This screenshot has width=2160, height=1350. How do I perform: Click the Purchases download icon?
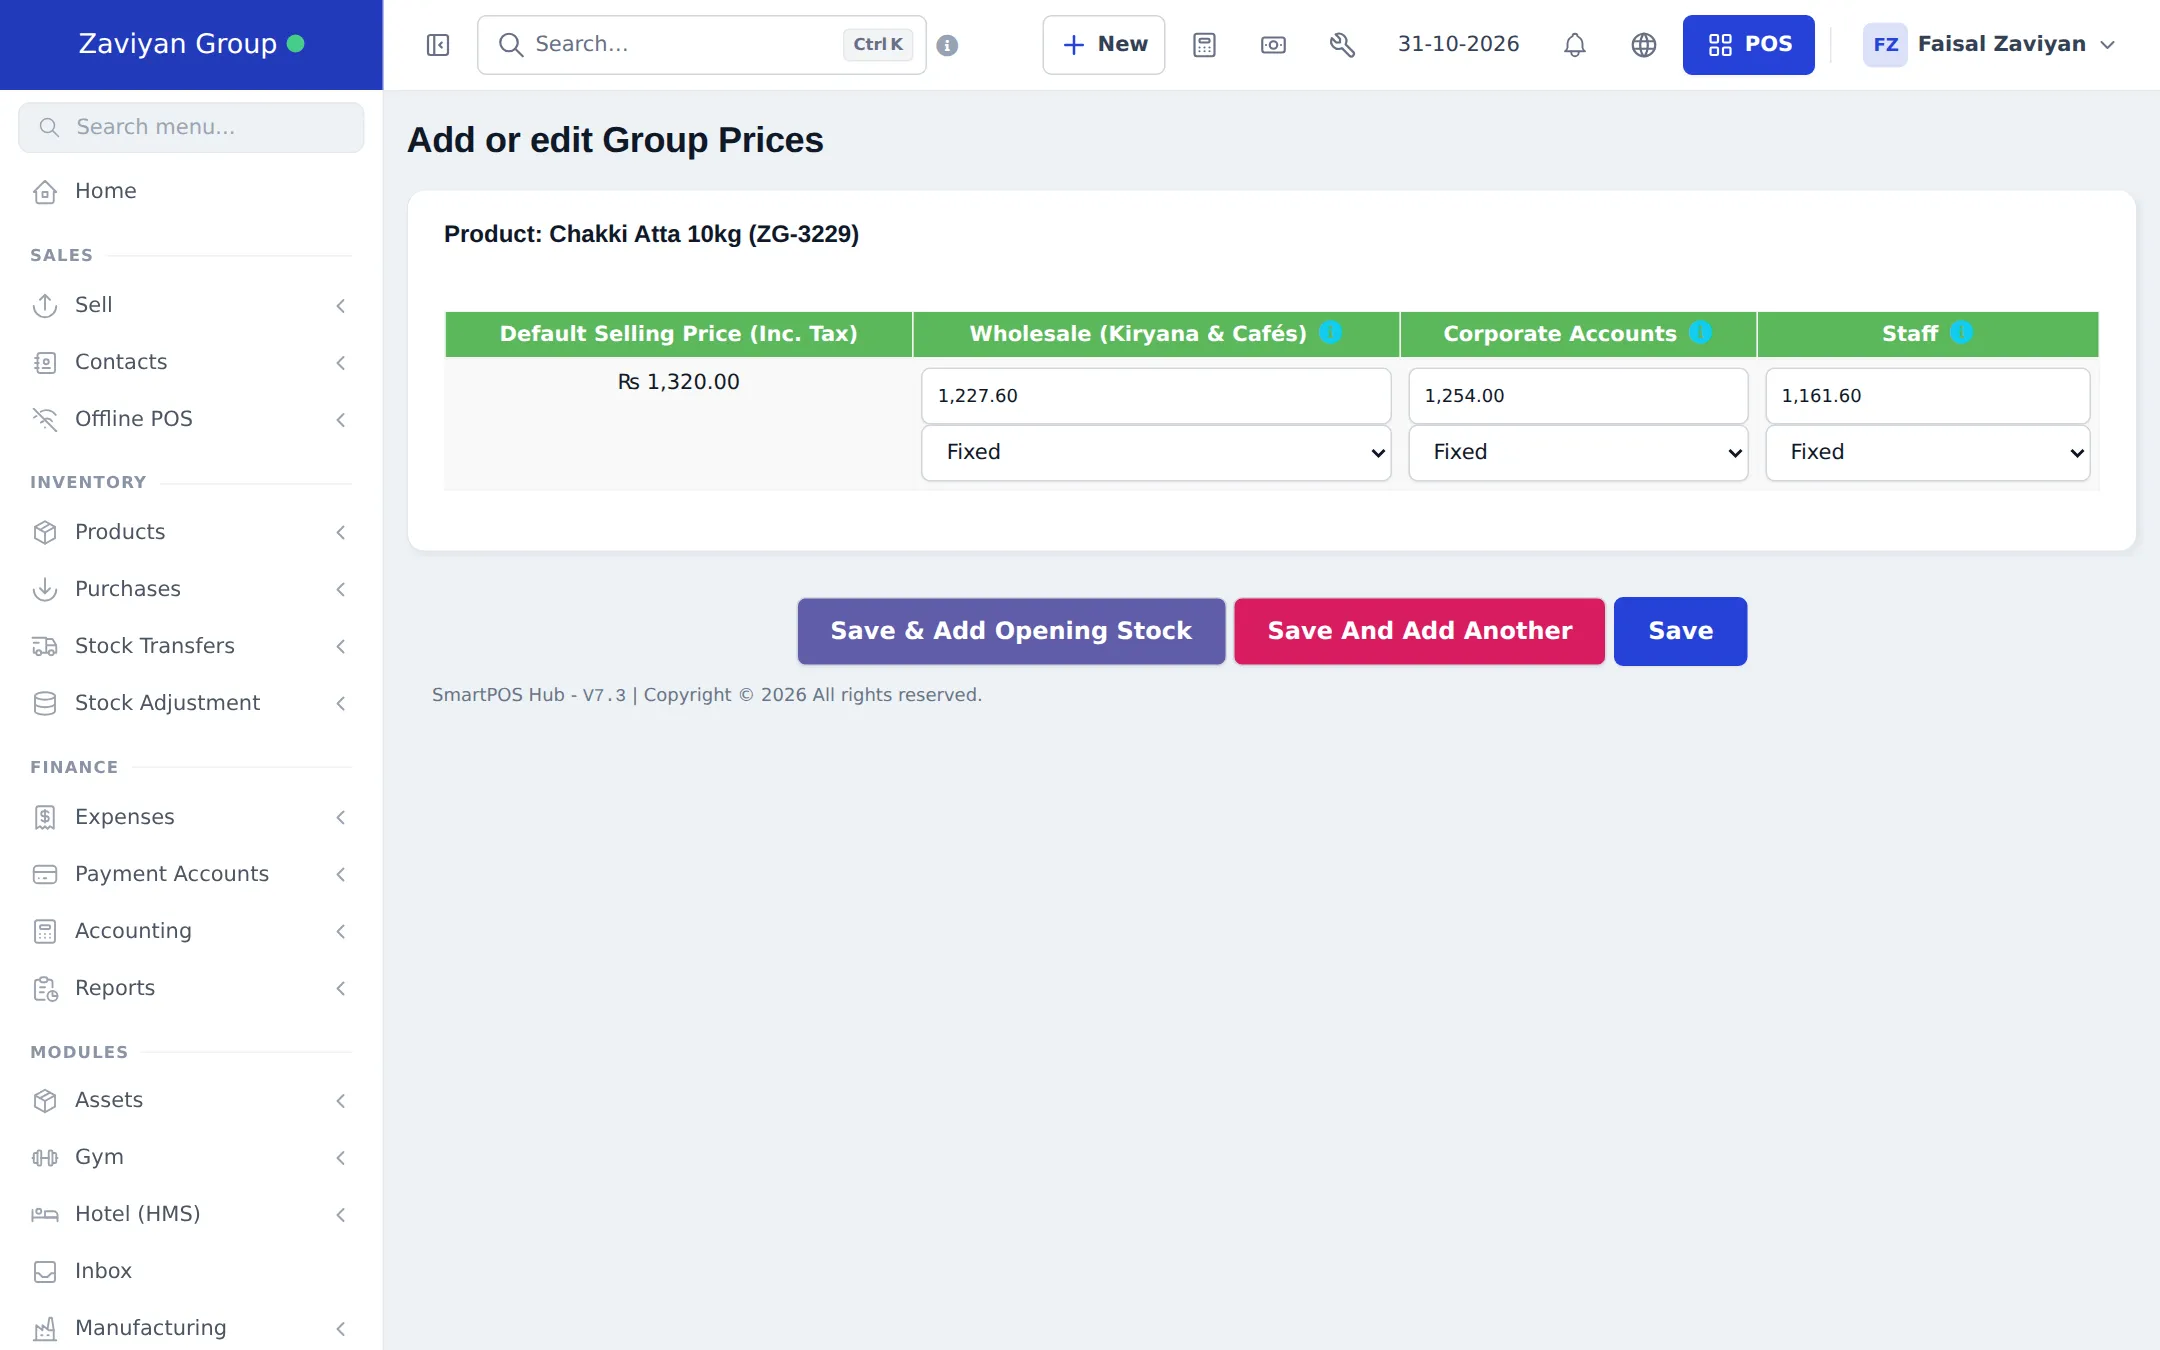pyautogui.click(x=45, y=589)
